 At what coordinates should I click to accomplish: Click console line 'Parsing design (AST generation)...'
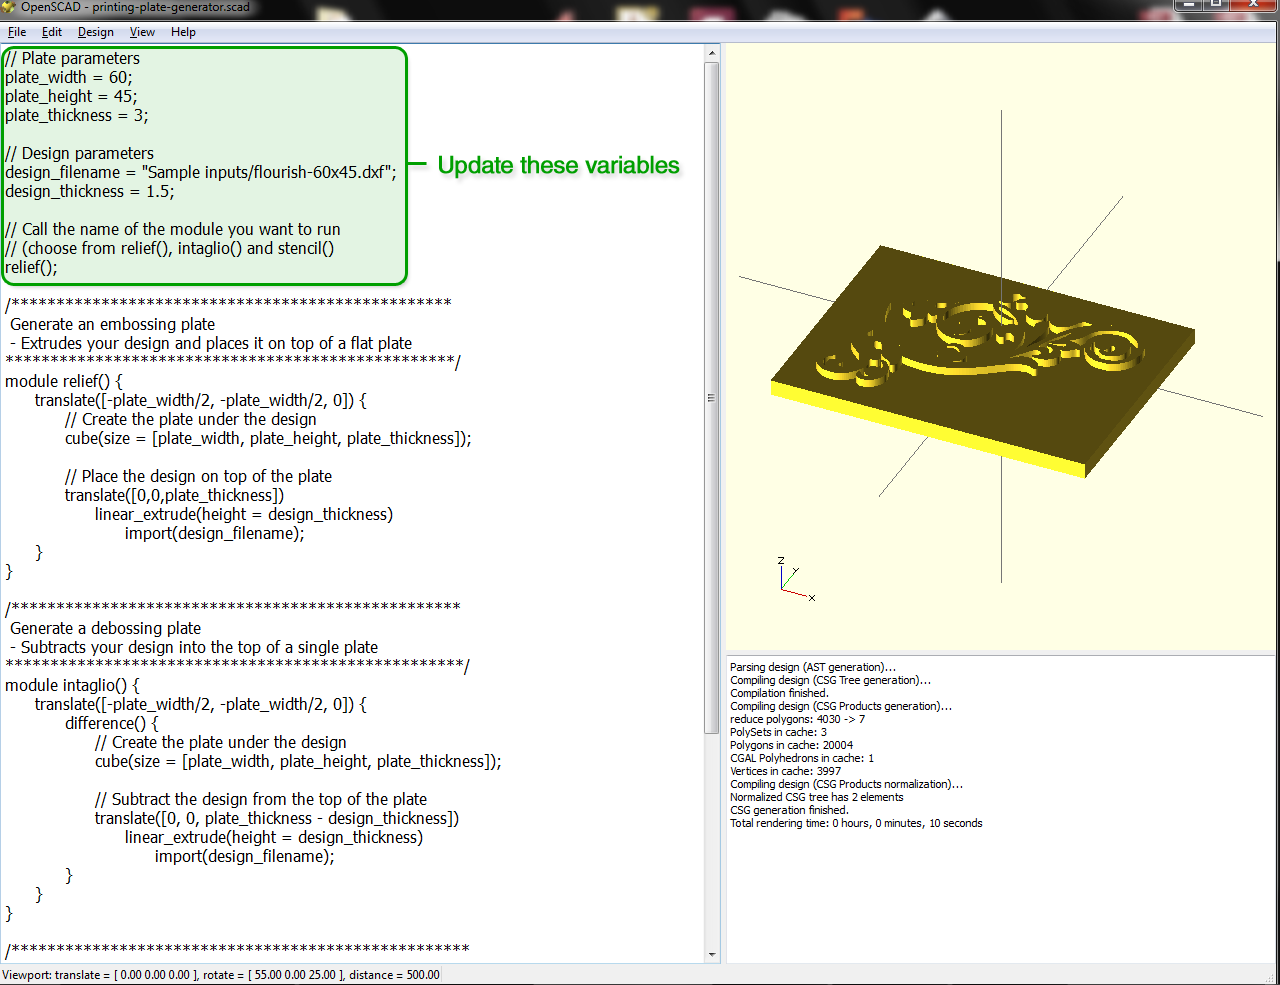coord(813,667)
